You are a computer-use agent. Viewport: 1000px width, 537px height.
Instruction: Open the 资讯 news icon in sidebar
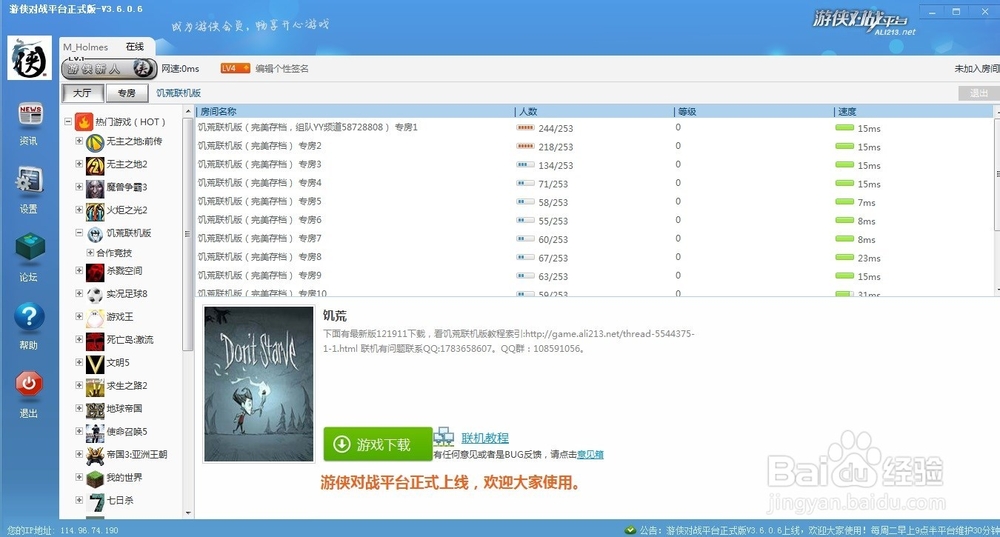pos(29,117)
